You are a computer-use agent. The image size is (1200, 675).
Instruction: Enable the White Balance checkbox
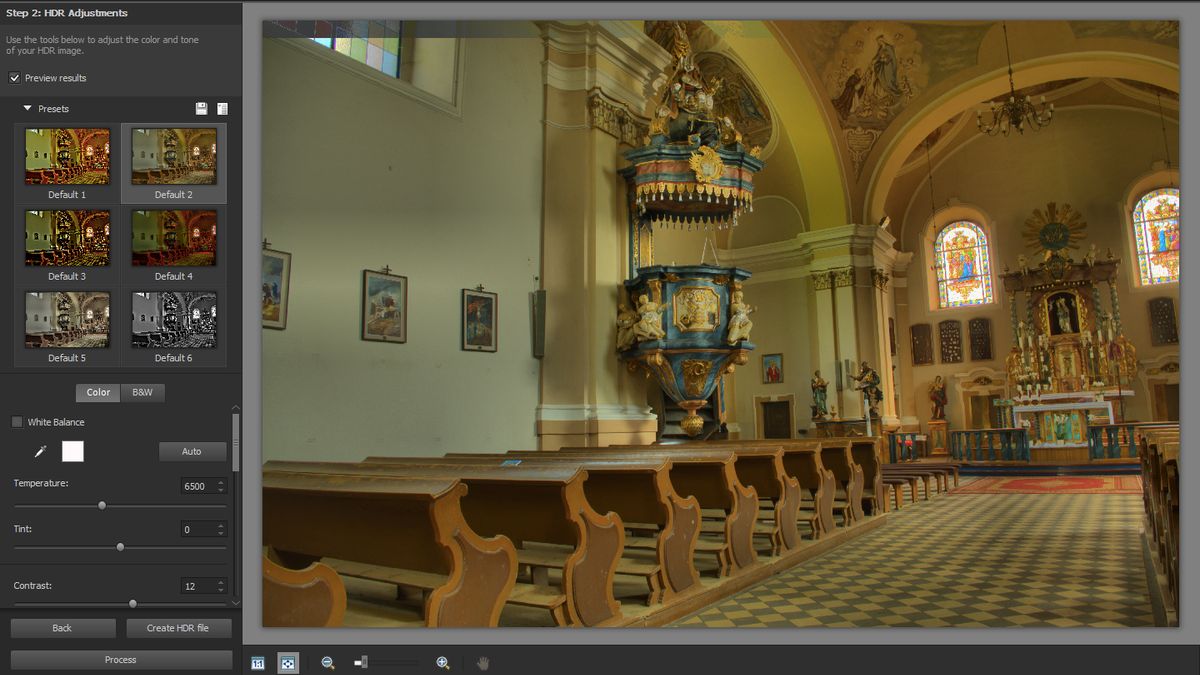(x=17, y=422)
